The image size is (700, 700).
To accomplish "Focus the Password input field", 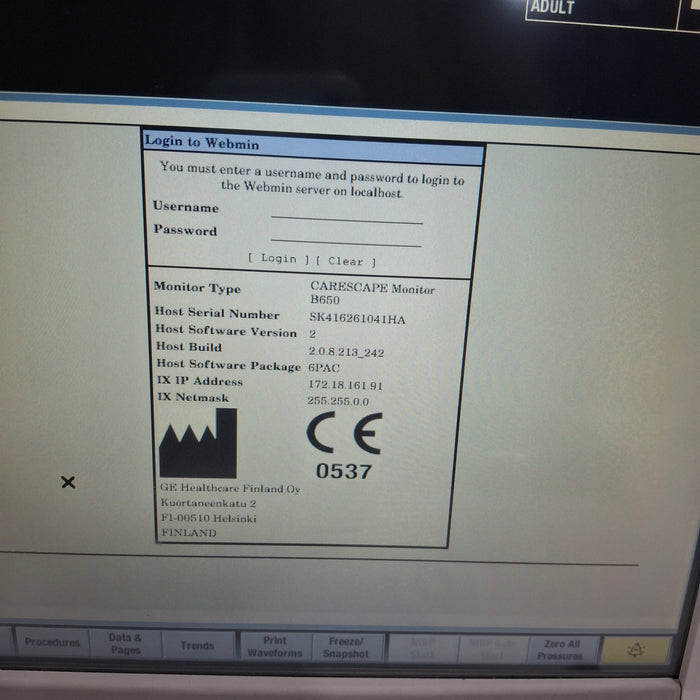I will 346,236.
